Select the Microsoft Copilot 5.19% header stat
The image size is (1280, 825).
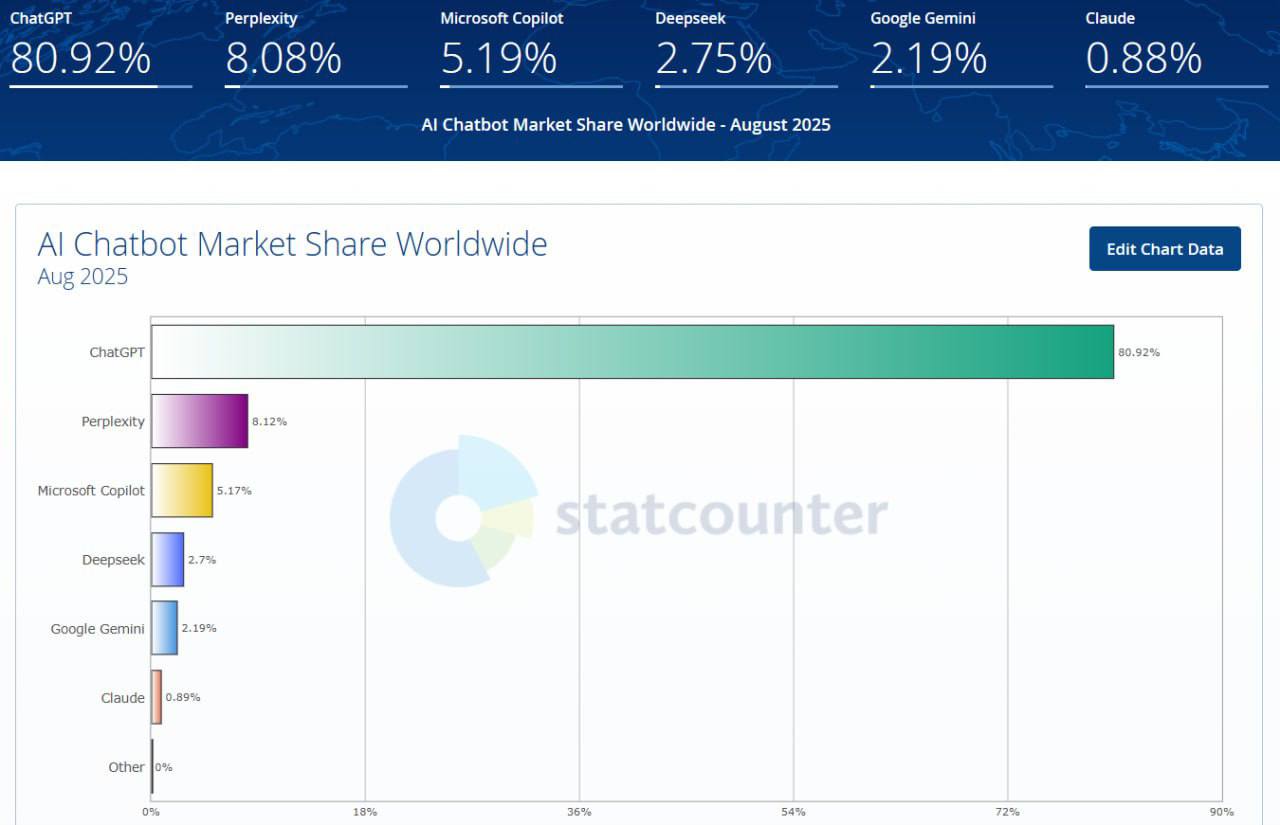click(x=499, y=58)
